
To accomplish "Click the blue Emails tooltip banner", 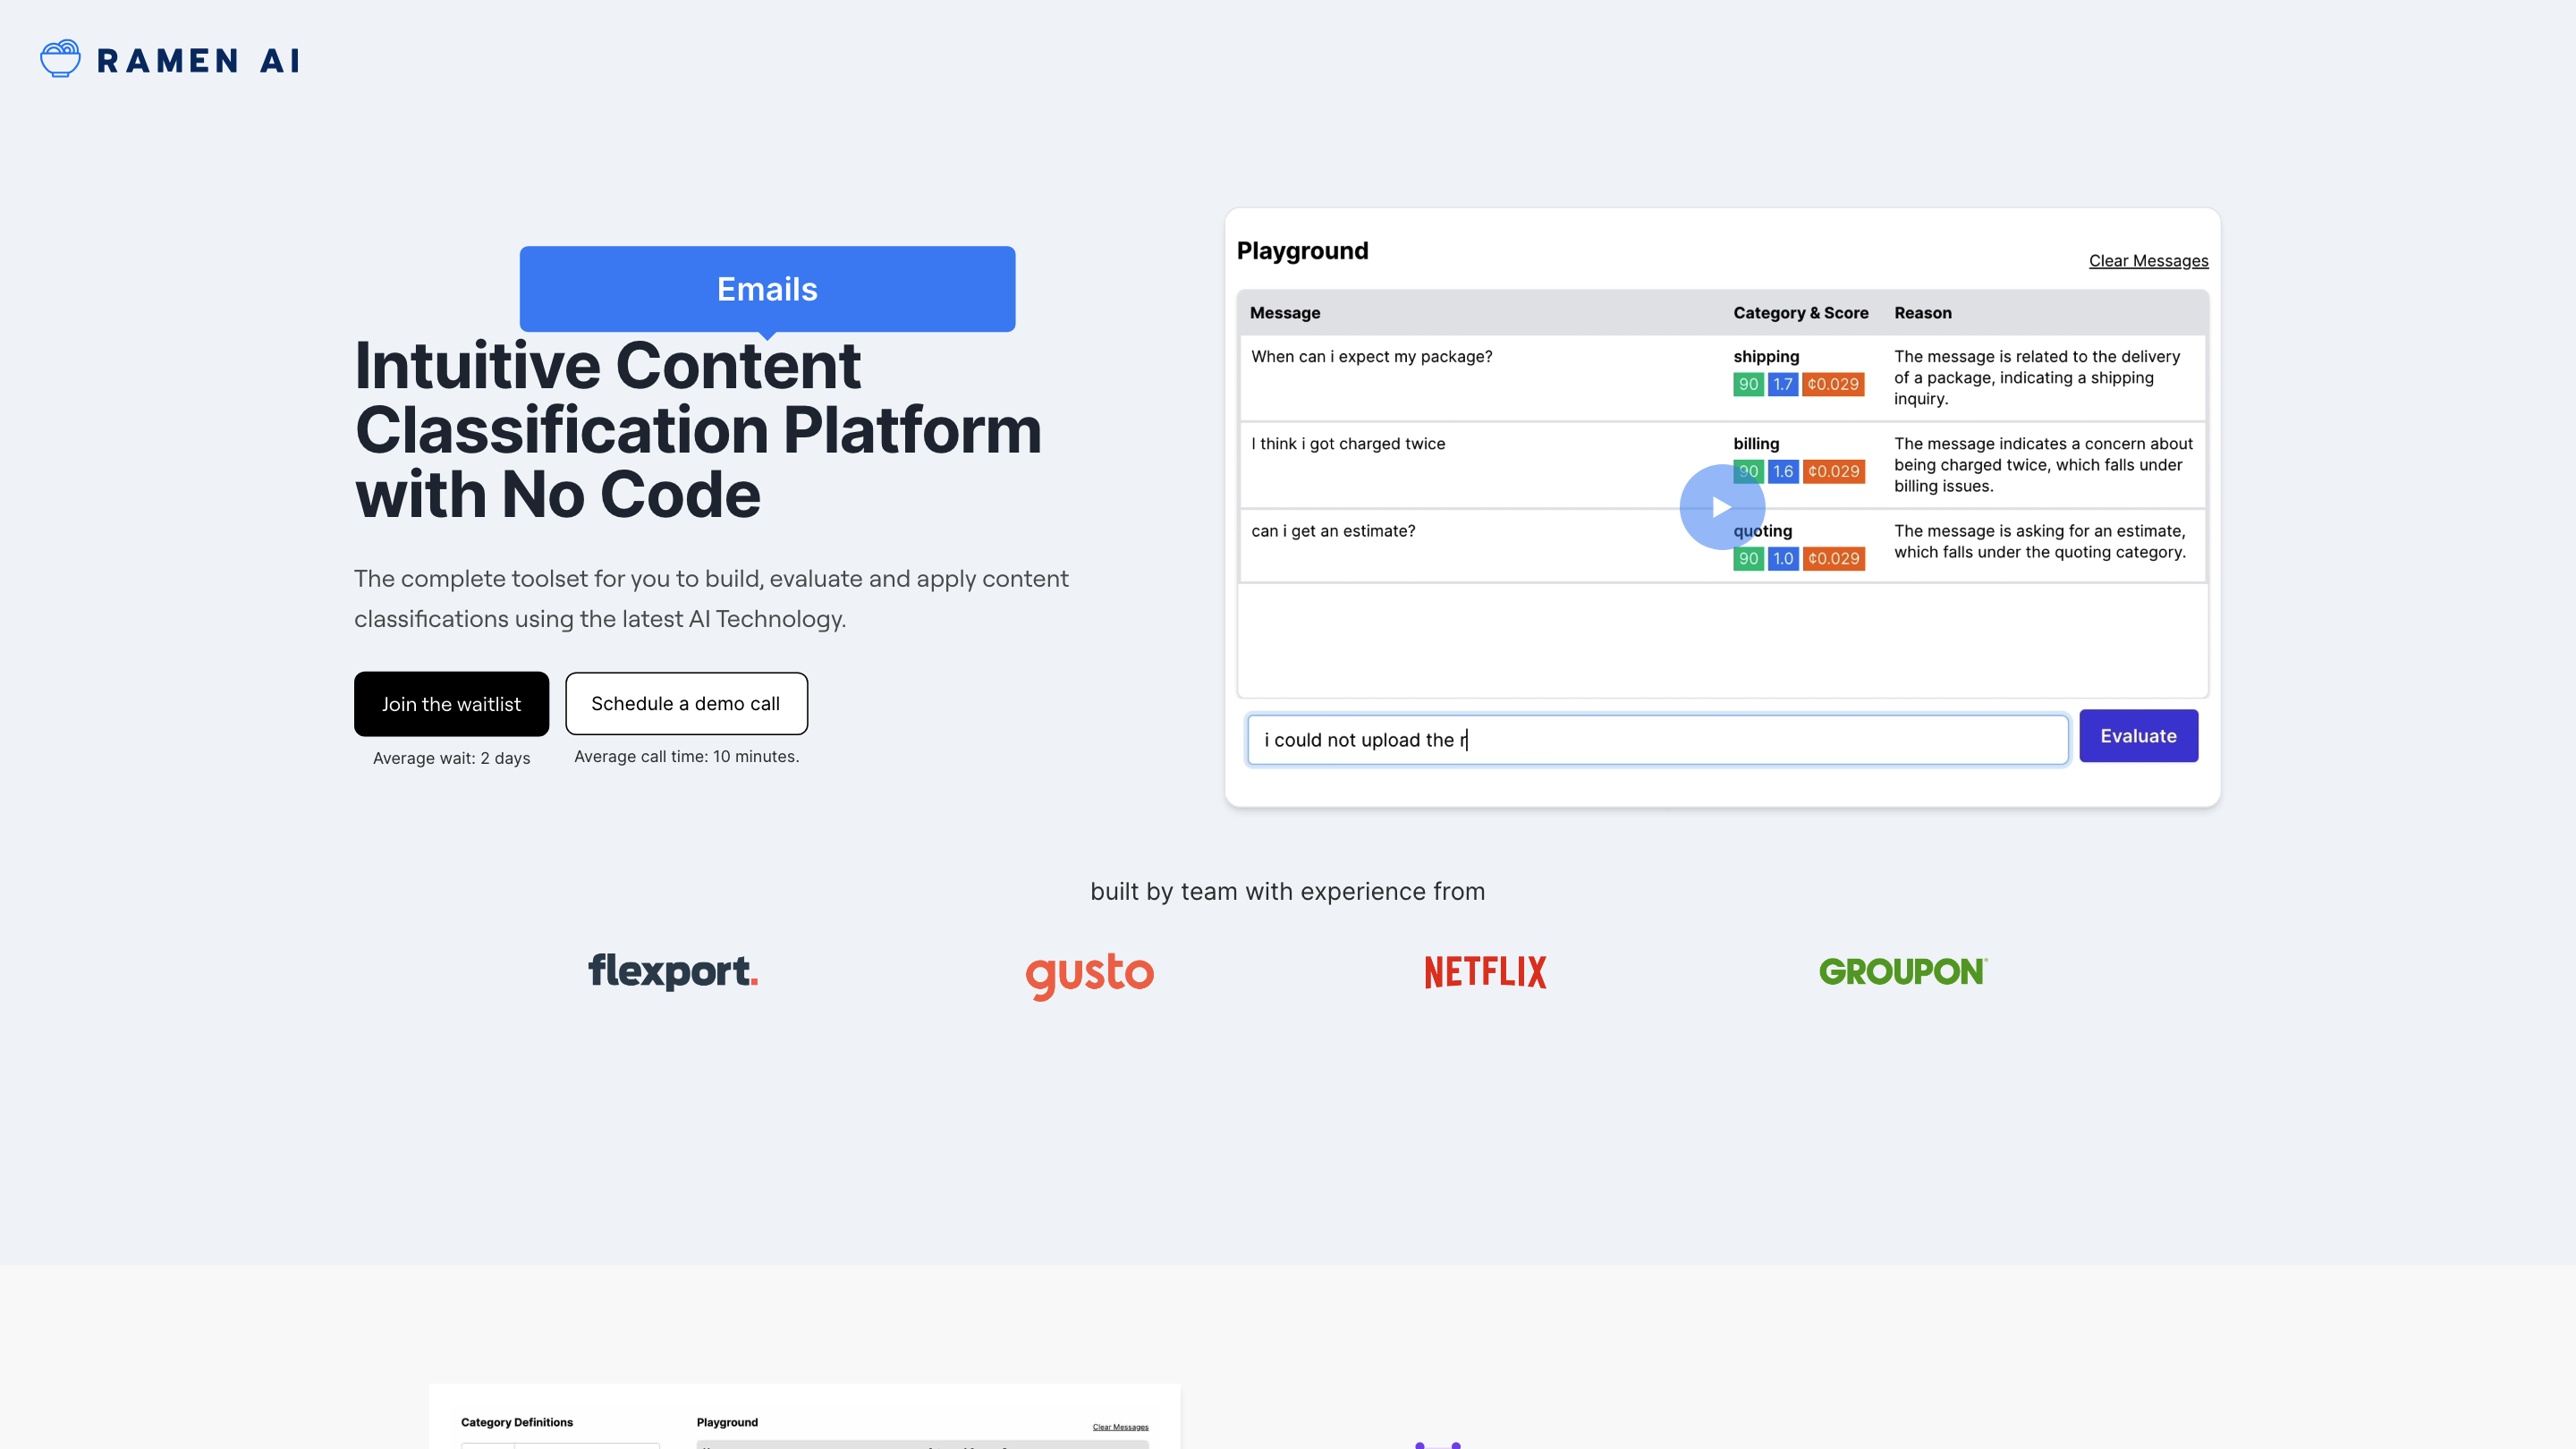I will 767,289.
